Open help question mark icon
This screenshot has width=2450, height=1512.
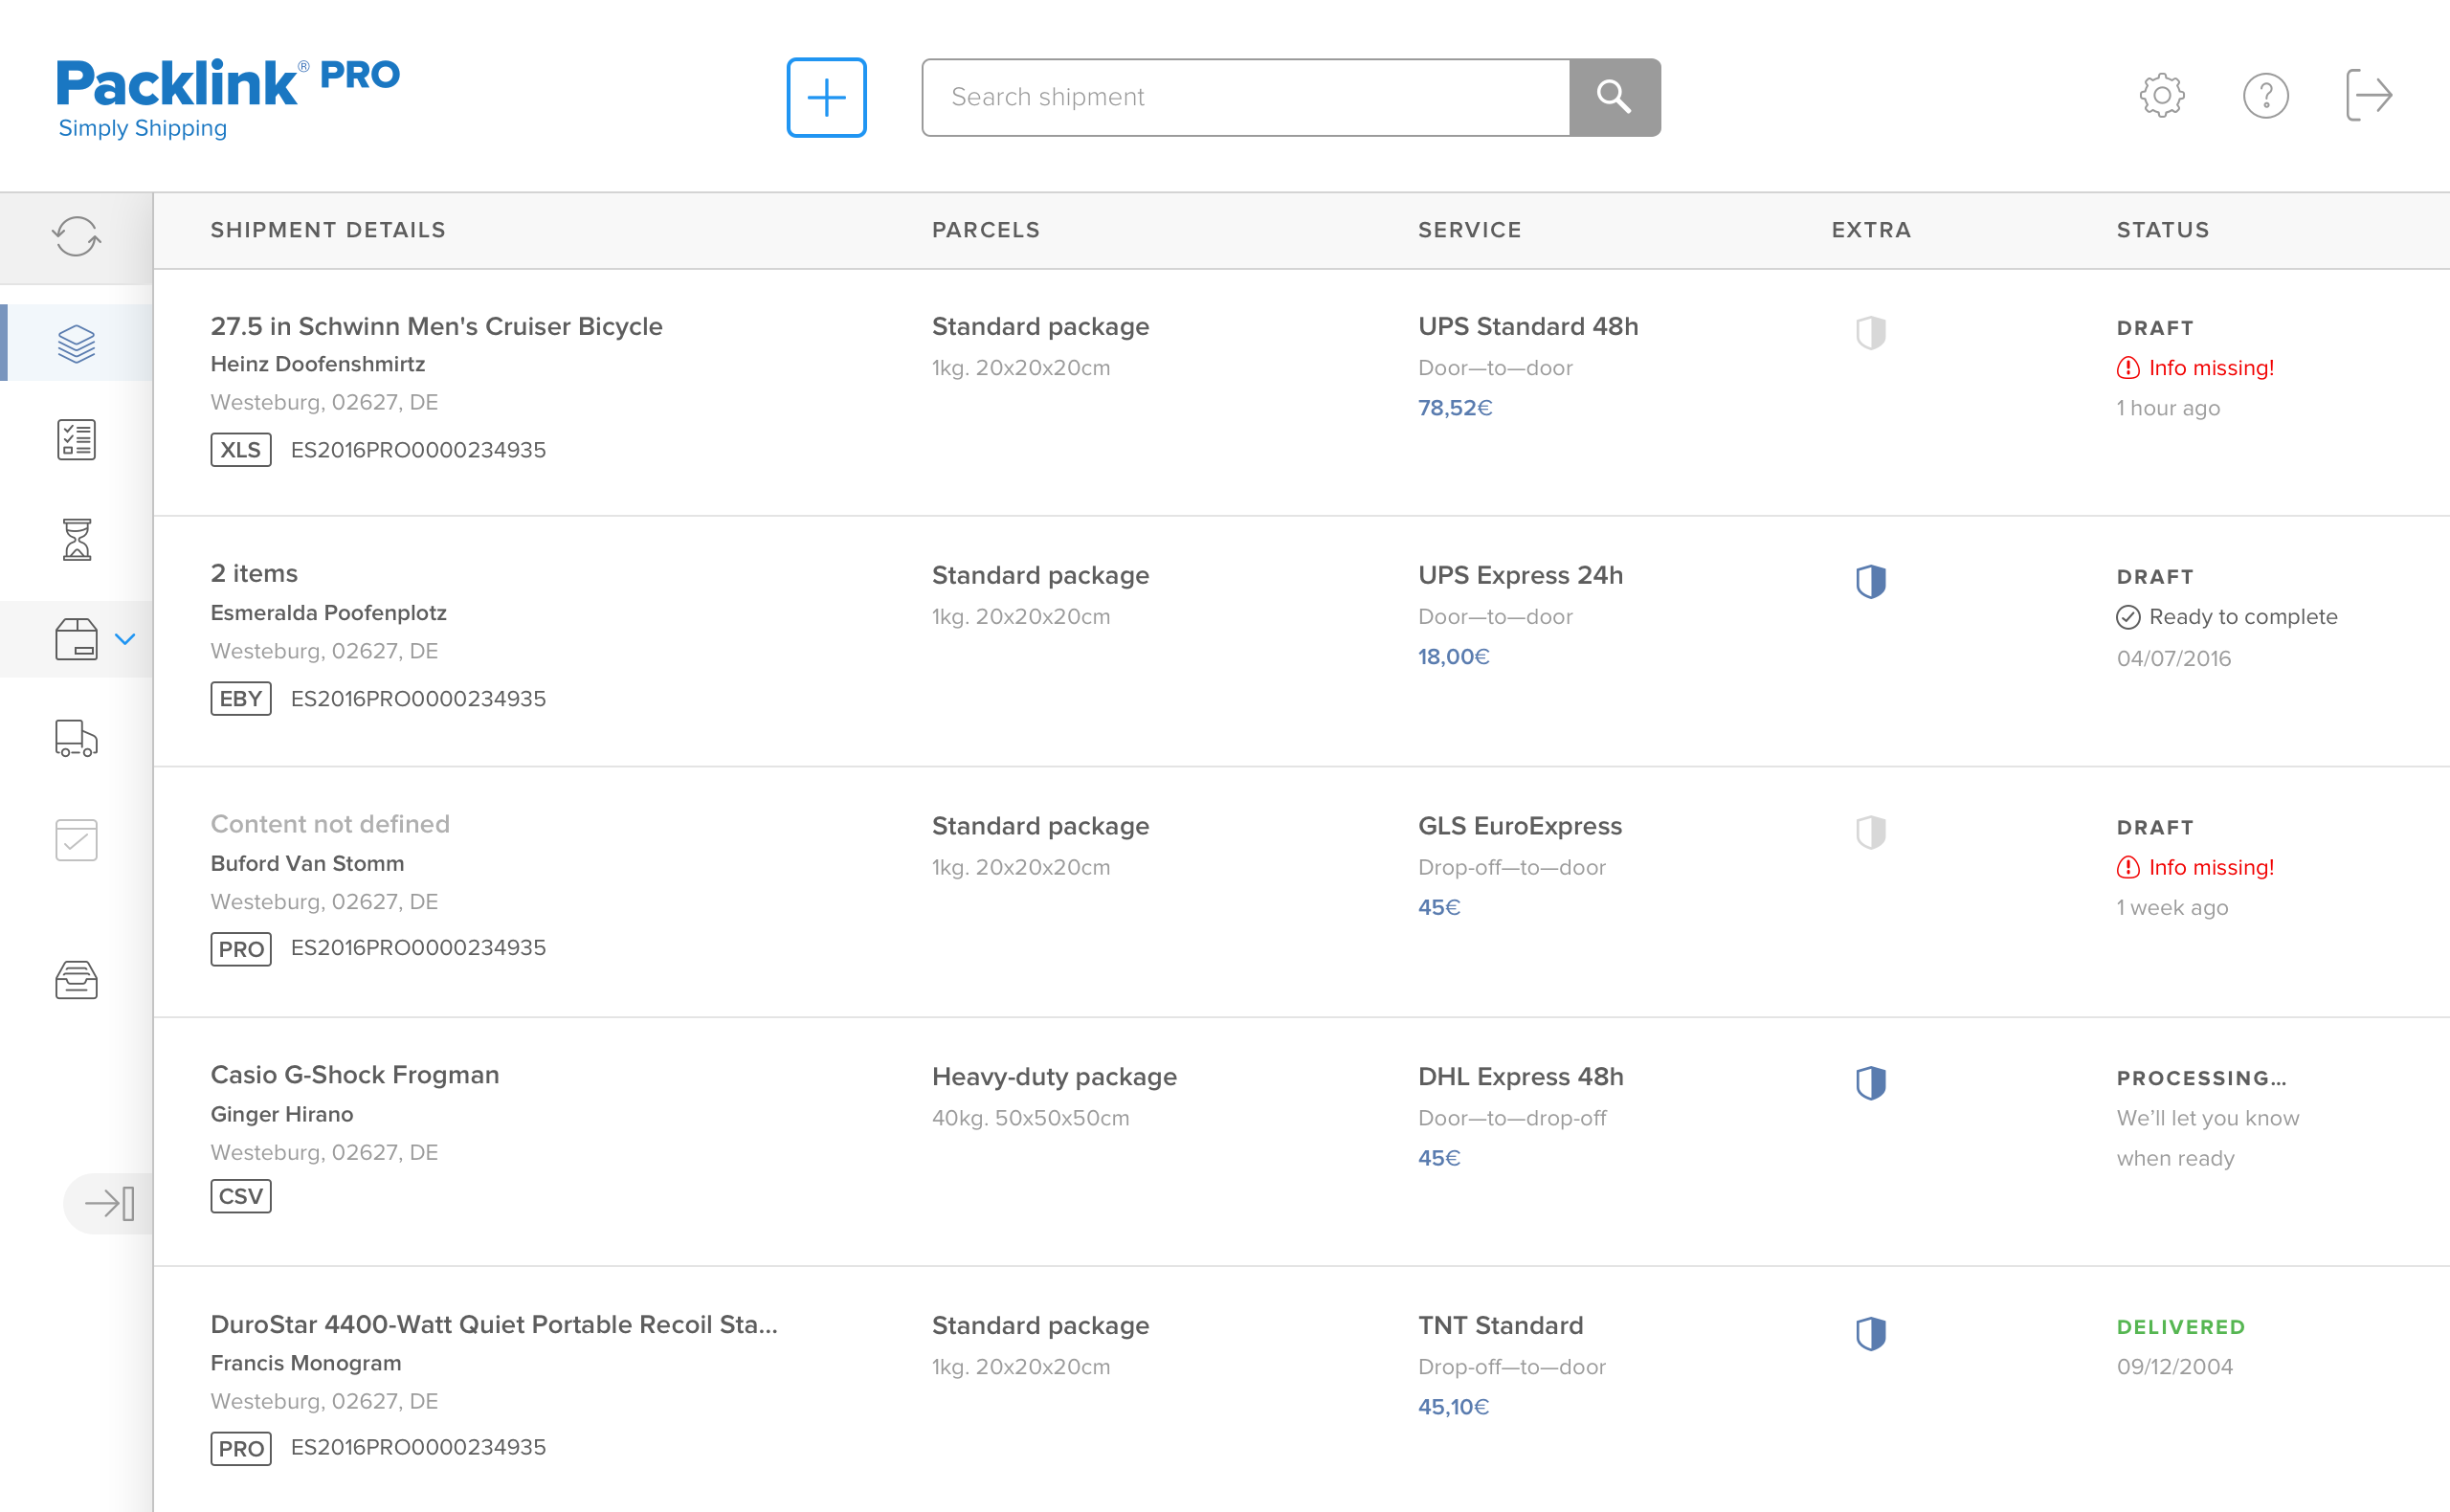click(x=2265, y=96)
